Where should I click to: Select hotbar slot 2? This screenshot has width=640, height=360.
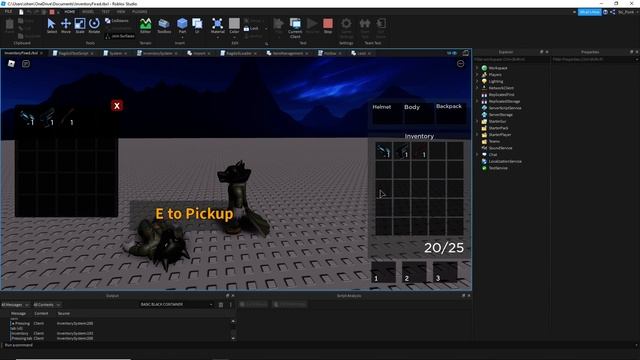(414, 272)
